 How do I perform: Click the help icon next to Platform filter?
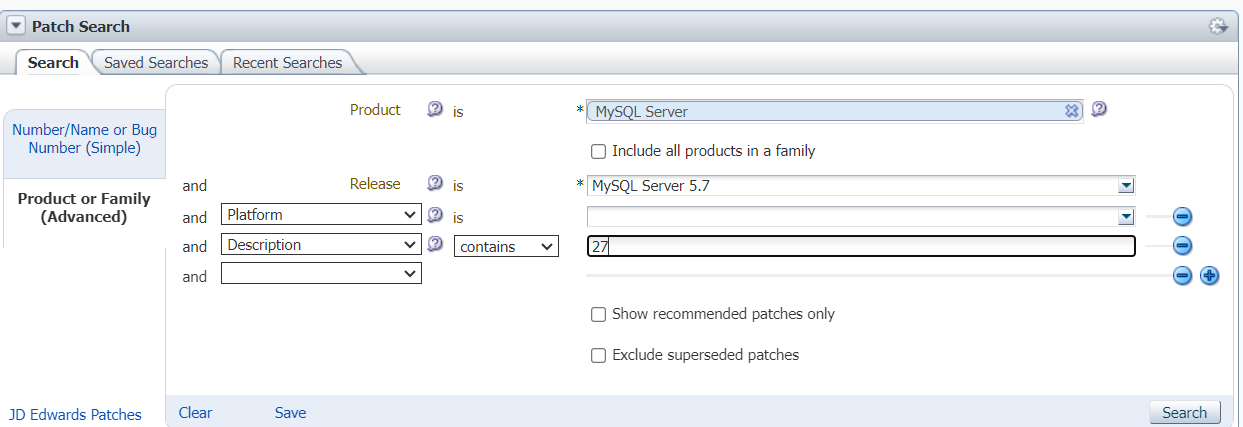[x=435, y=215]
